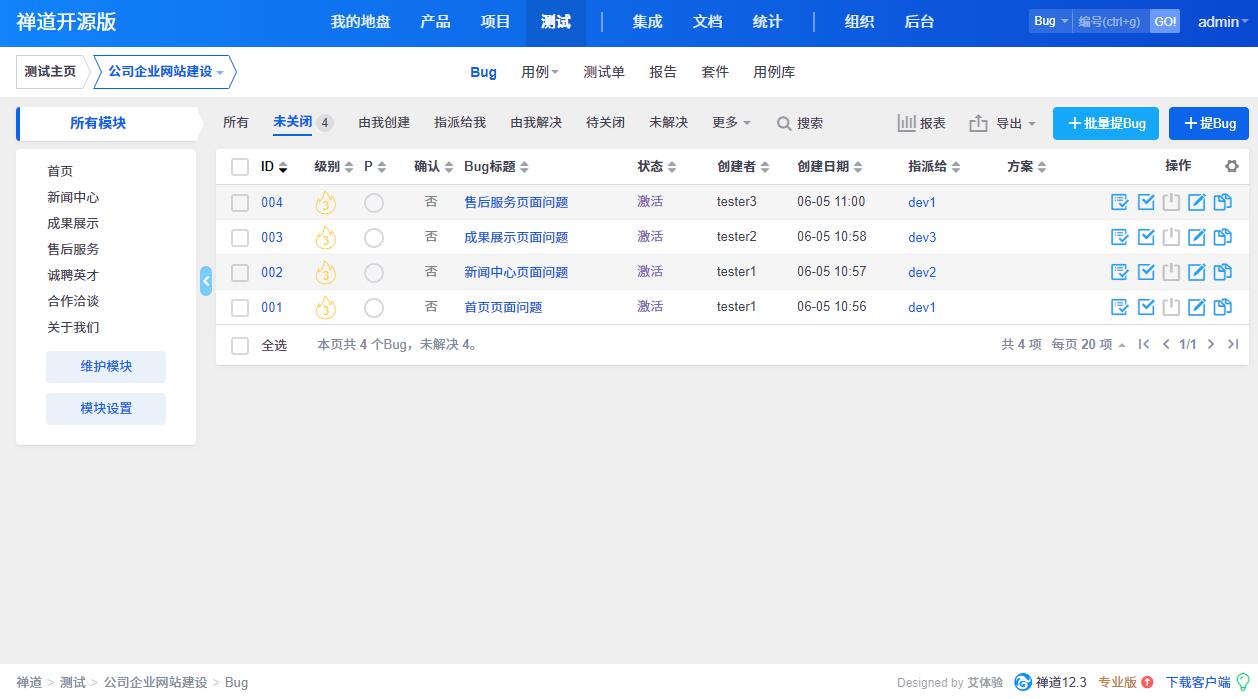
Task: Open column settings gear icon
Action: (1232, 167)
